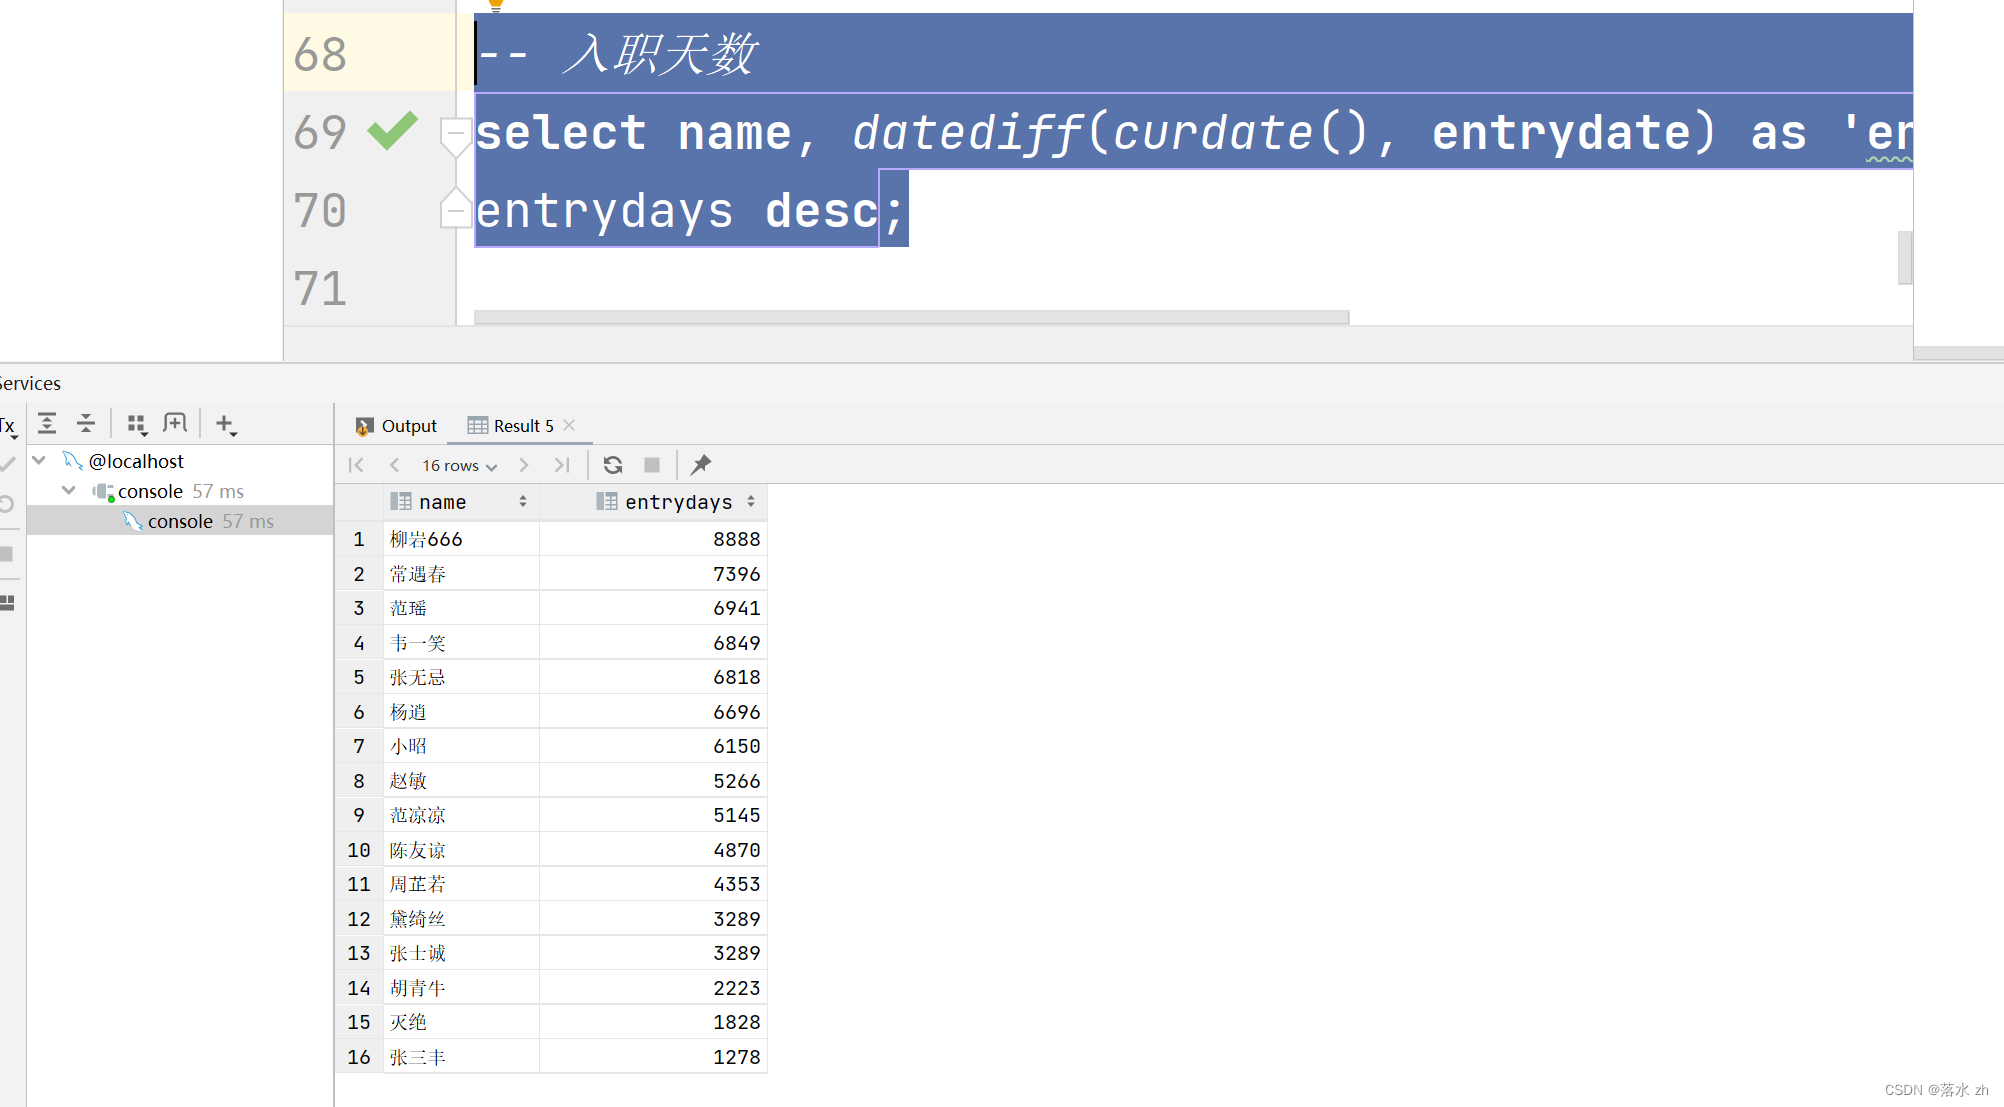
Task: Click the Tx transaction mode dropdown
Action: [x=9, y=426]
